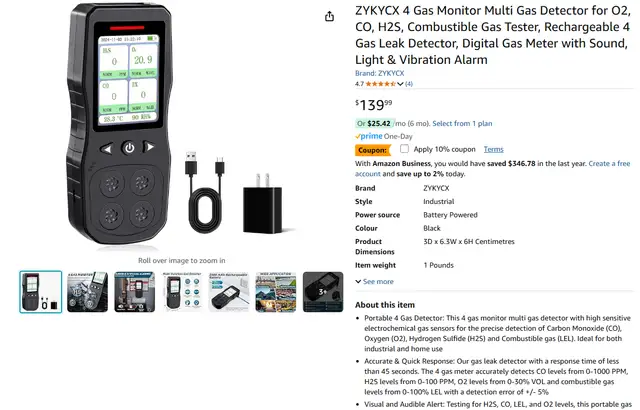
Task: Select the second thumbnail showing gas sensors
Action: [x=87, y=292]
